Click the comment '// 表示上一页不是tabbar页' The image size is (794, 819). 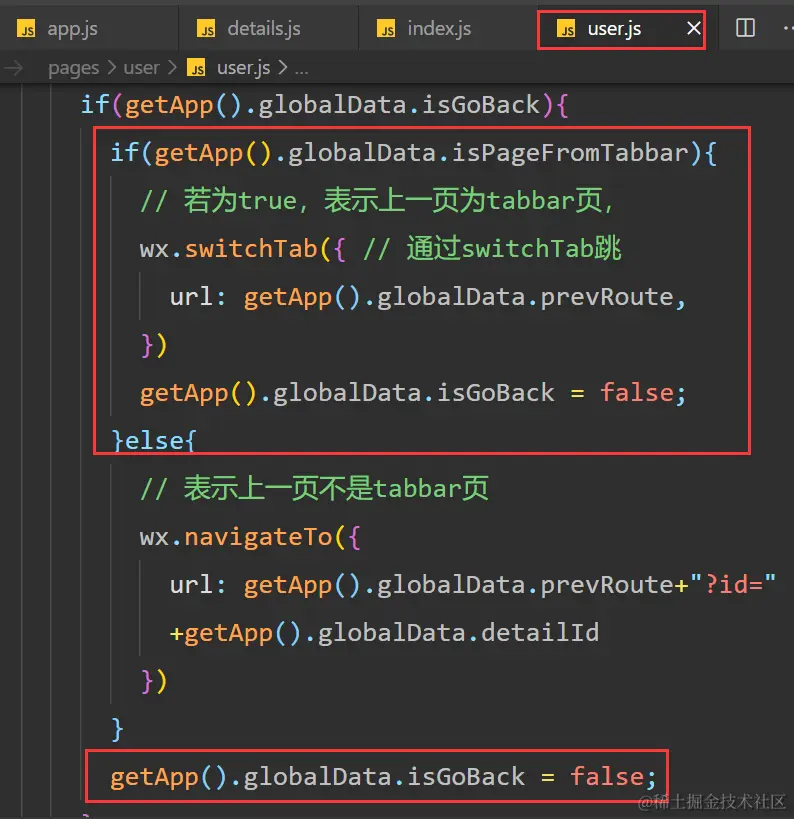click(314, 489)
